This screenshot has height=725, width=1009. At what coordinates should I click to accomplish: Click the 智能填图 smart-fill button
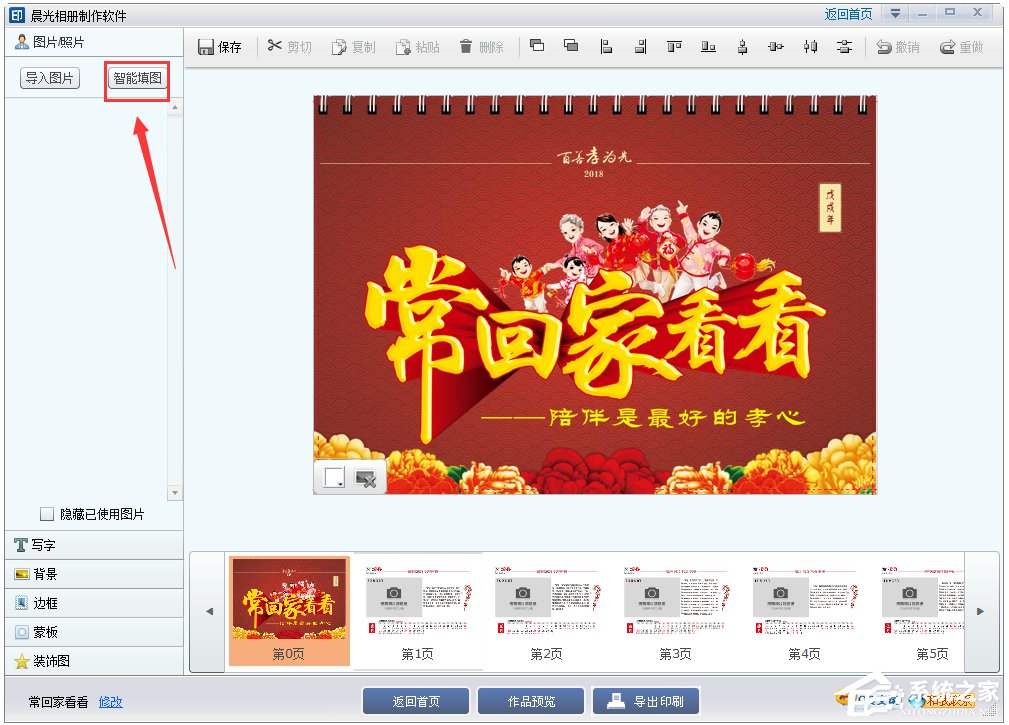click(x=136, y=77)
